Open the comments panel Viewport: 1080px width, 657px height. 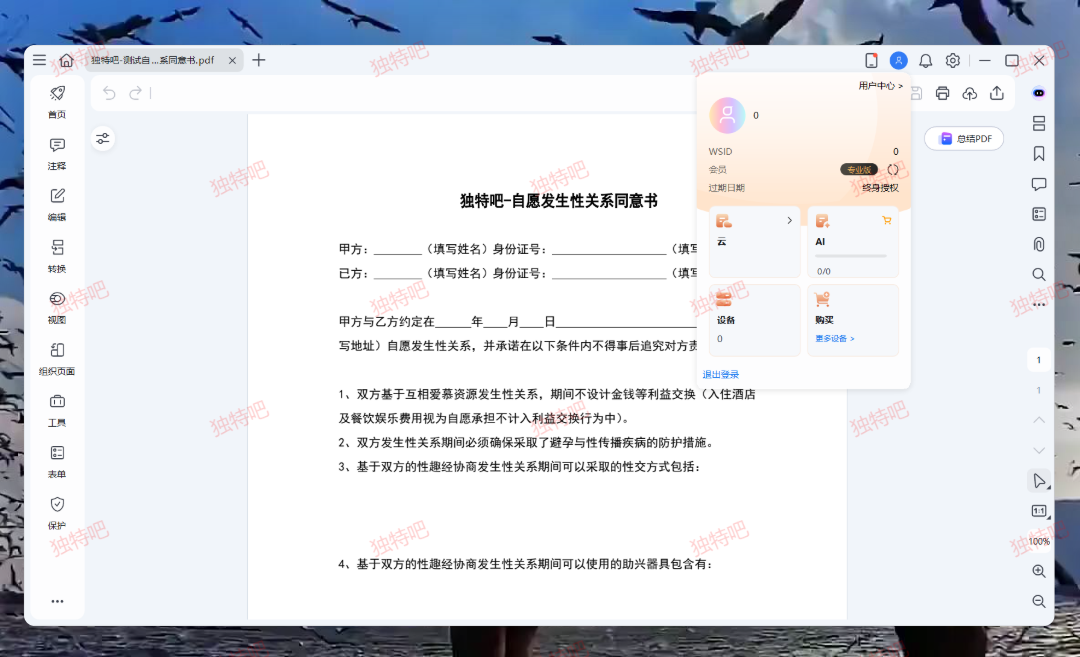[x=1039, y=184]
